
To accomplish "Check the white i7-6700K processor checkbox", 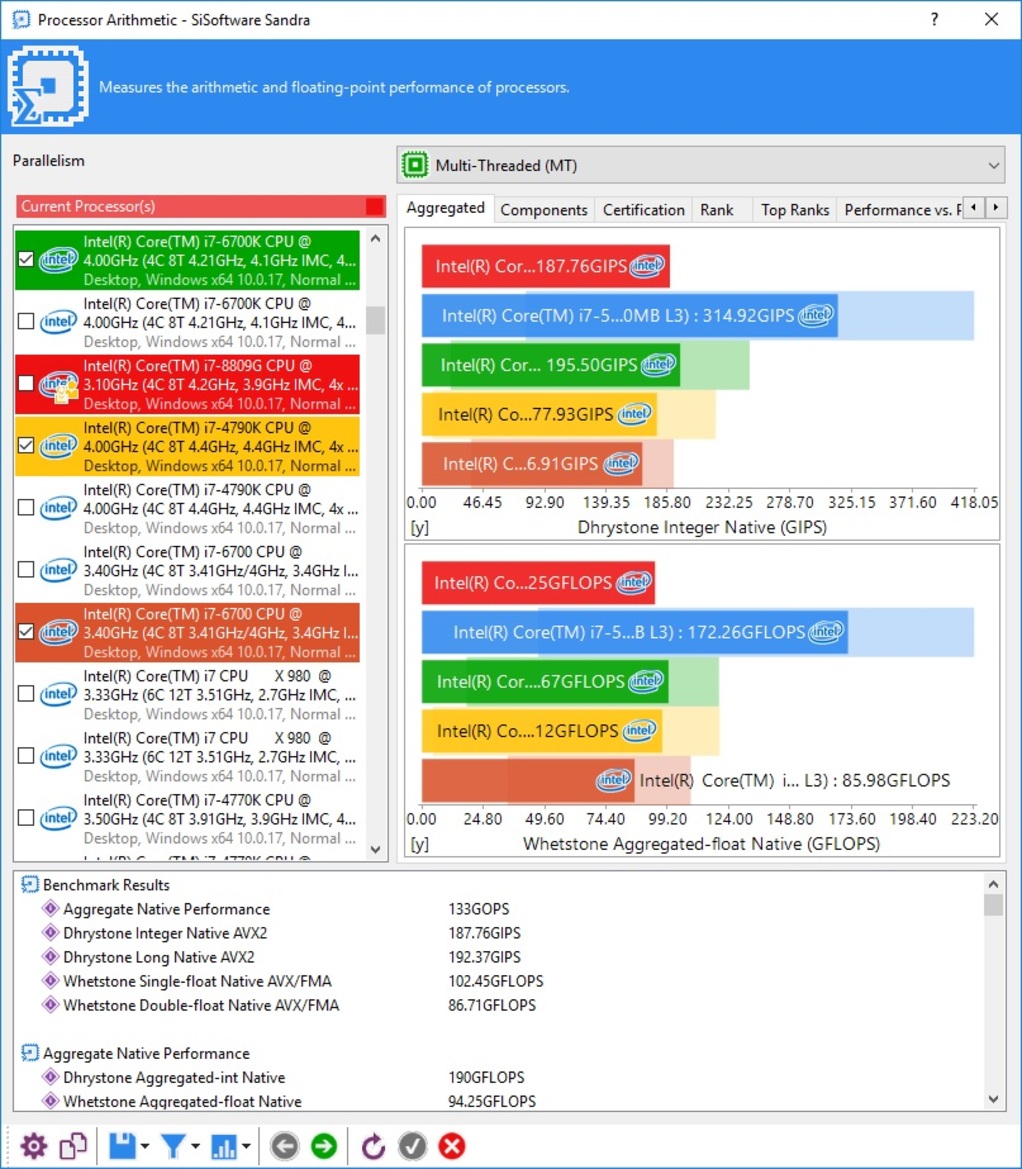I will tap(26, 321).
